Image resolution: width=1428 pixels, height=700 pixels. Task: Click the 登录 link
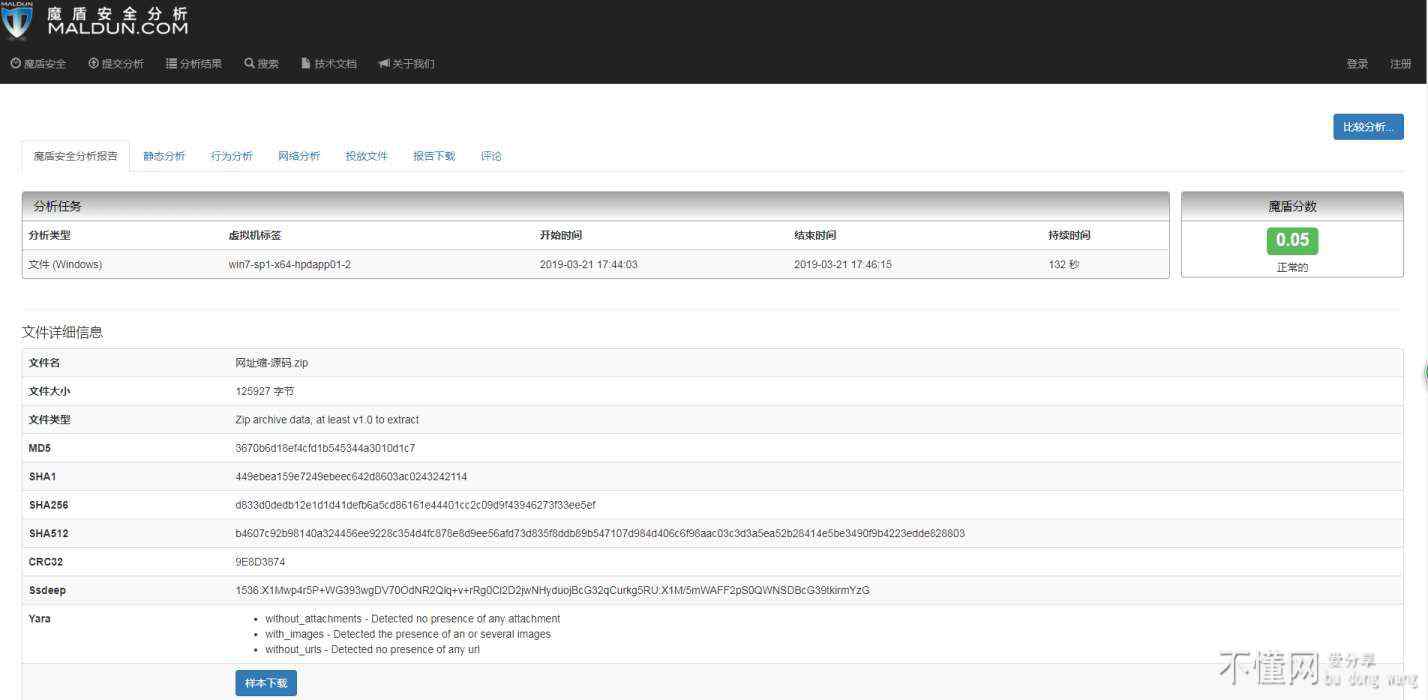(1357, 64)
